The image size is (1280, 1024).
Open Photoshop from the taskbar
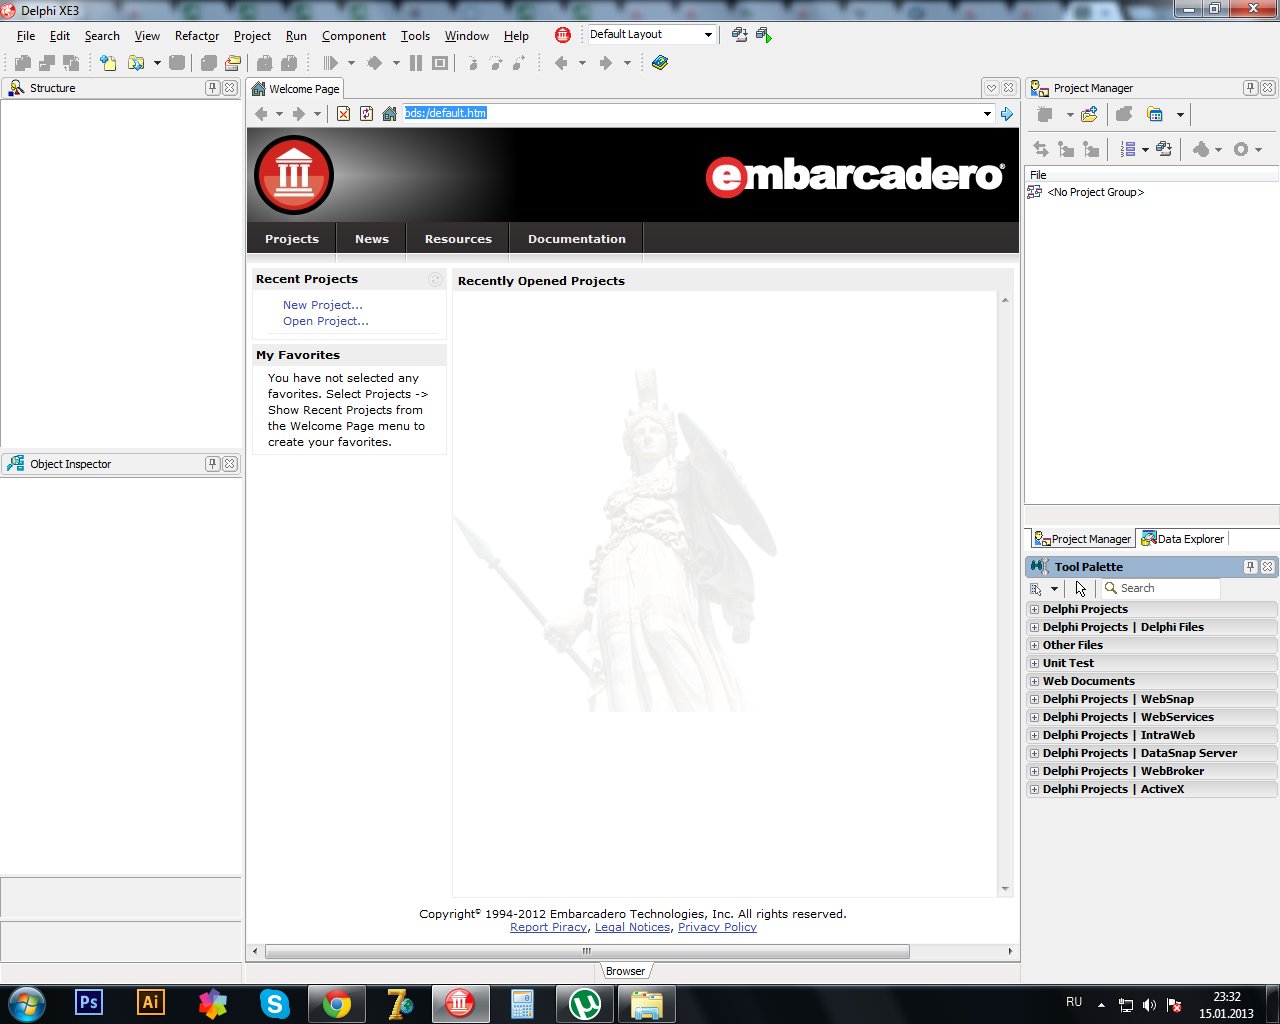89,1003
